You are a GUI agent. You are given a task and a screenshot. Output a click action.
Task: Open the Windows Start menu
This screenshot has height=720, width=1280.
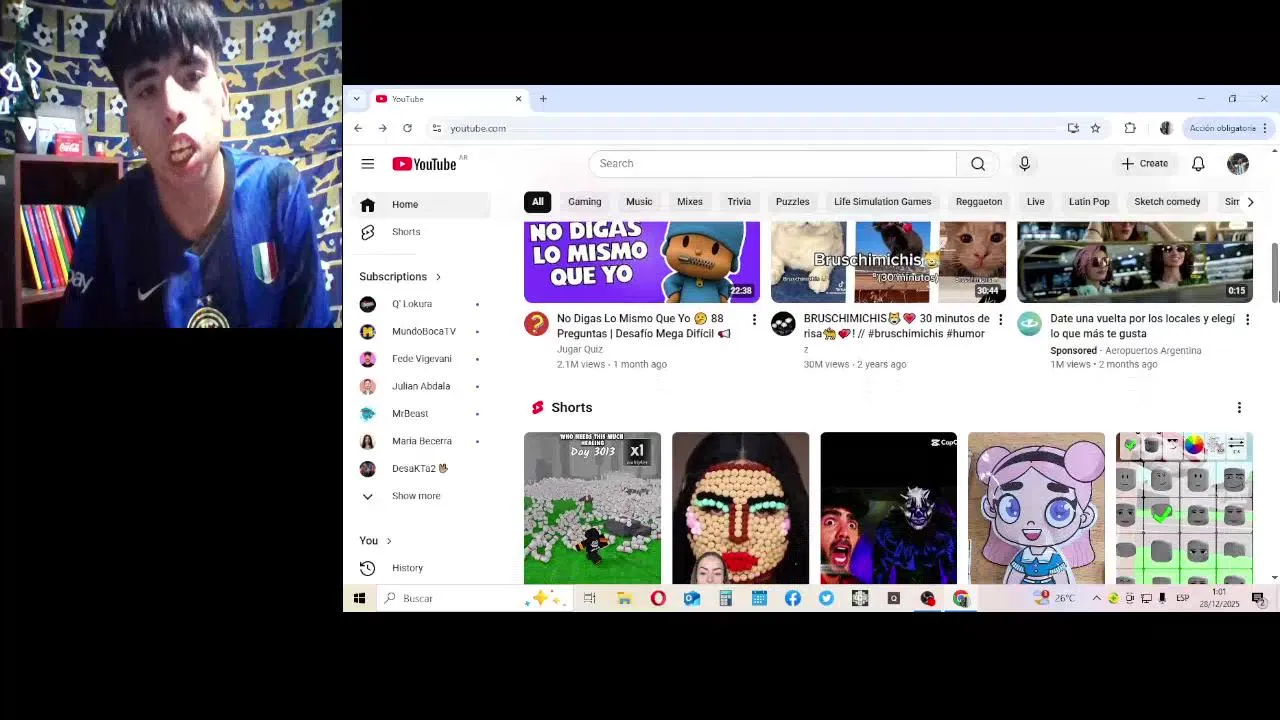[359, 599]
